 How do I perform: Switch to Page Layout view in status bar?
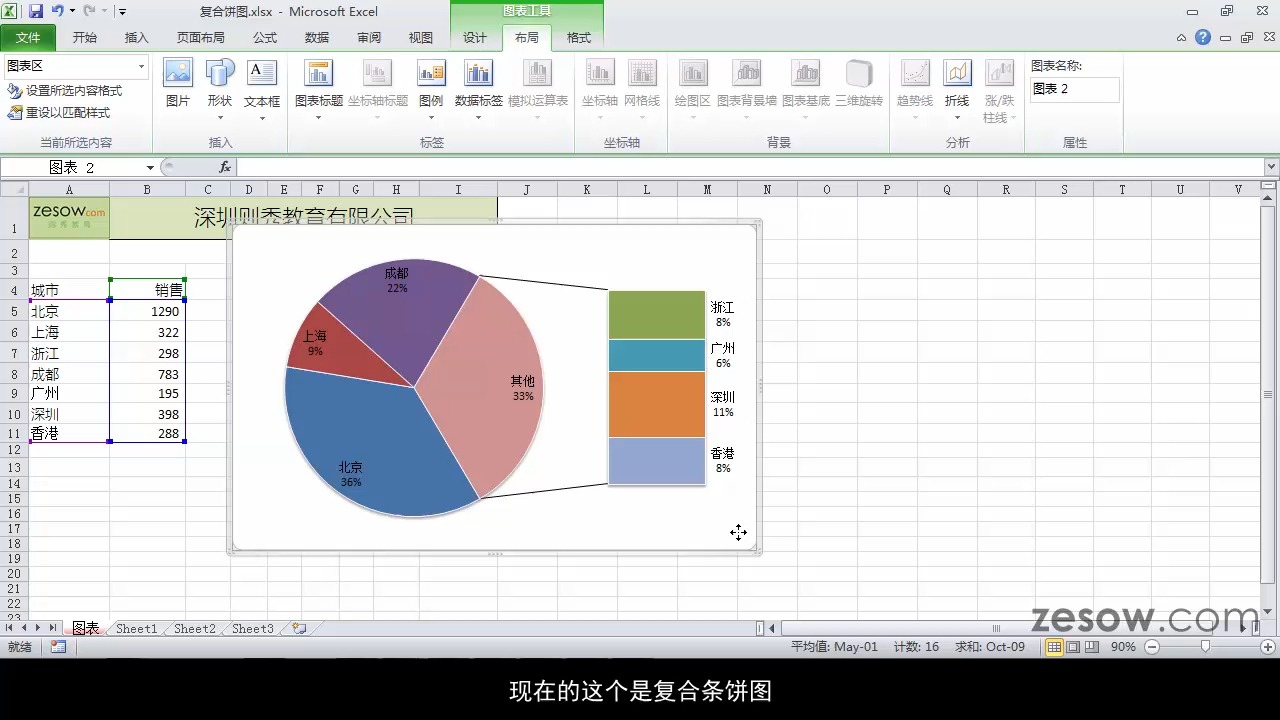coord(1073,647)
